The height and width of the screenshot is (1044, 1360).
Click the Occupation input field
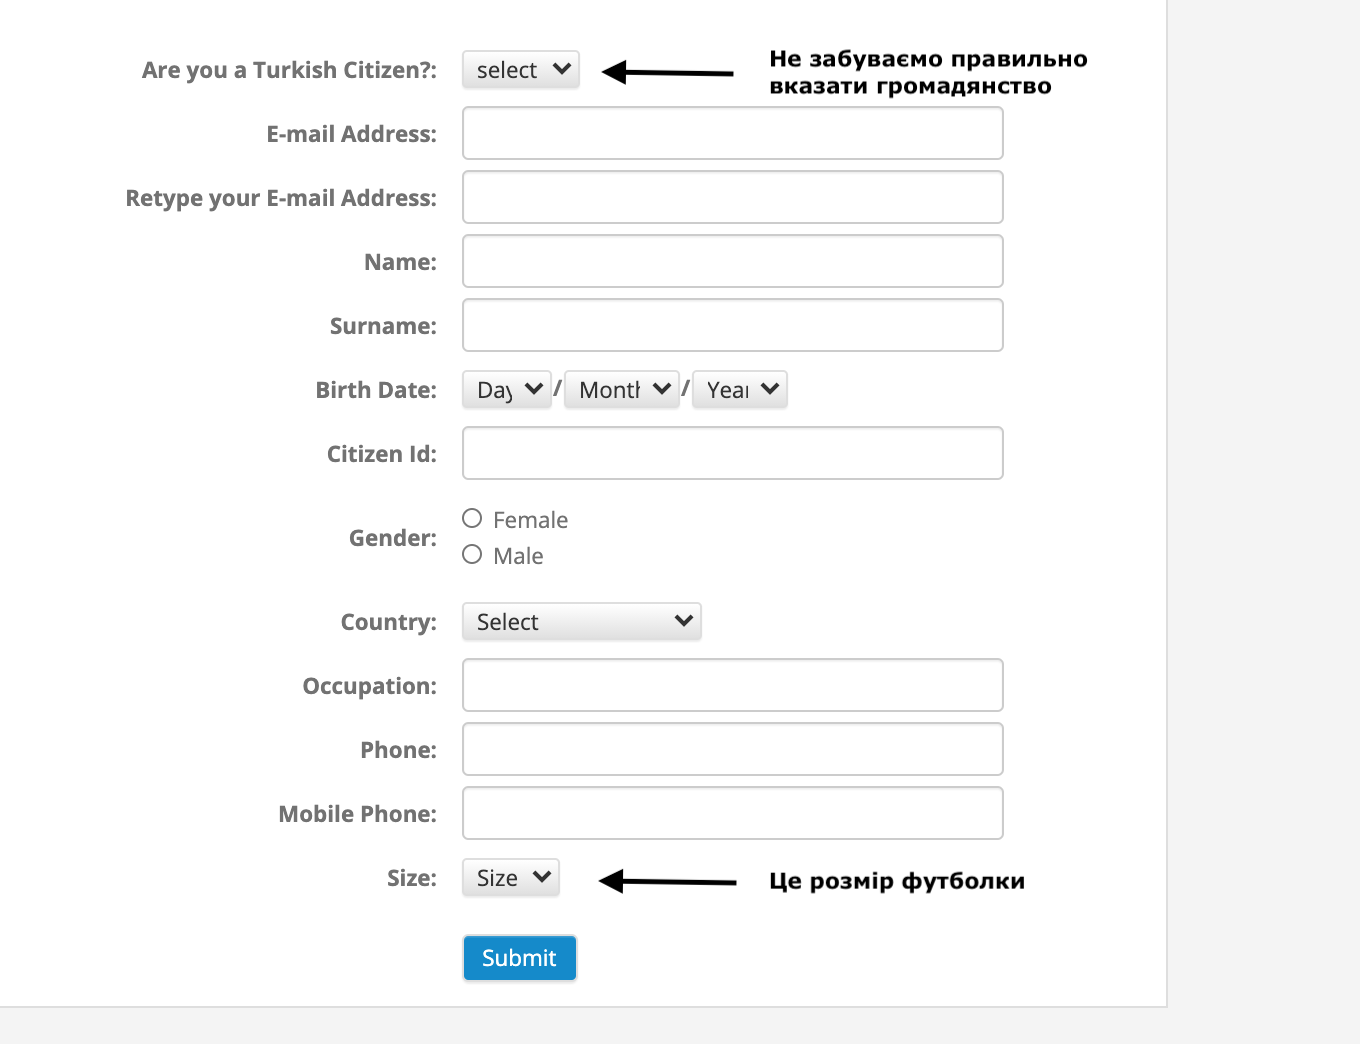pos(733,685)
